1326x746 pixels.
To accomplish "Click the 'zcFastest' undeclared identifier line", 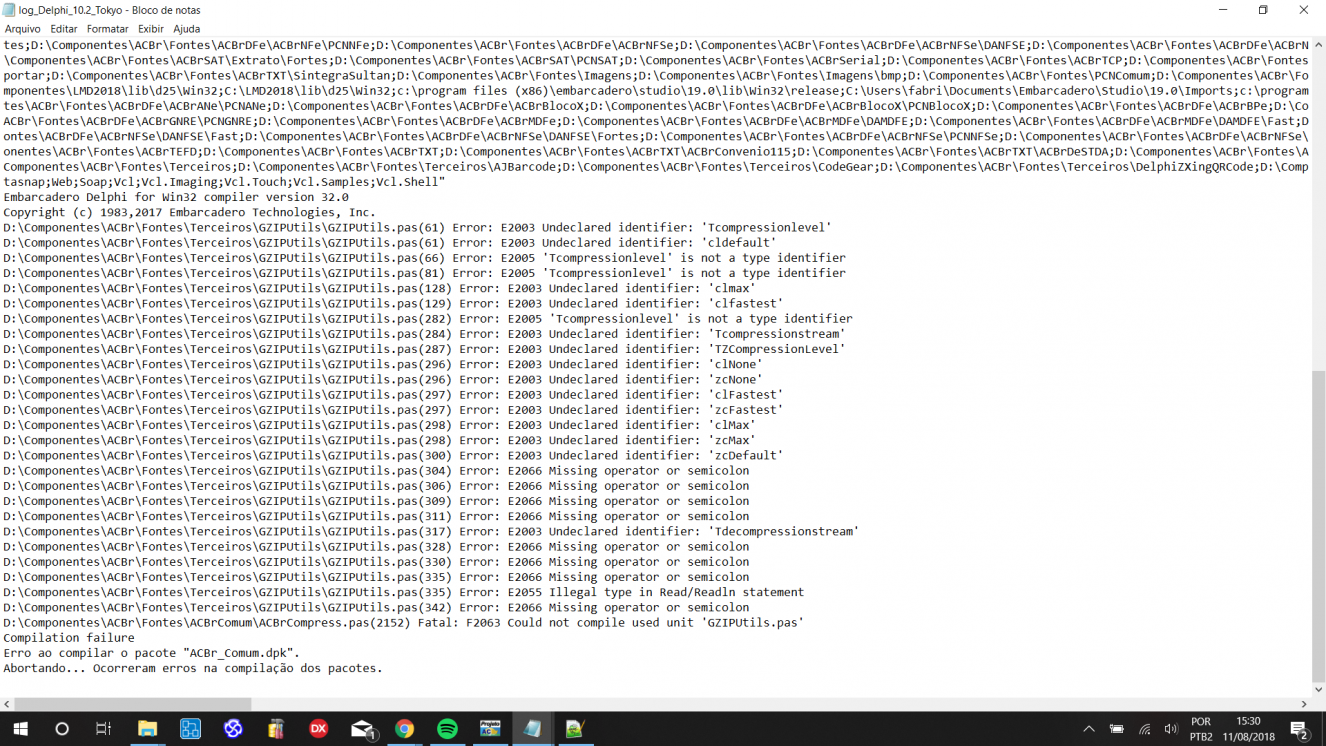I will click(x=393, y=410).
